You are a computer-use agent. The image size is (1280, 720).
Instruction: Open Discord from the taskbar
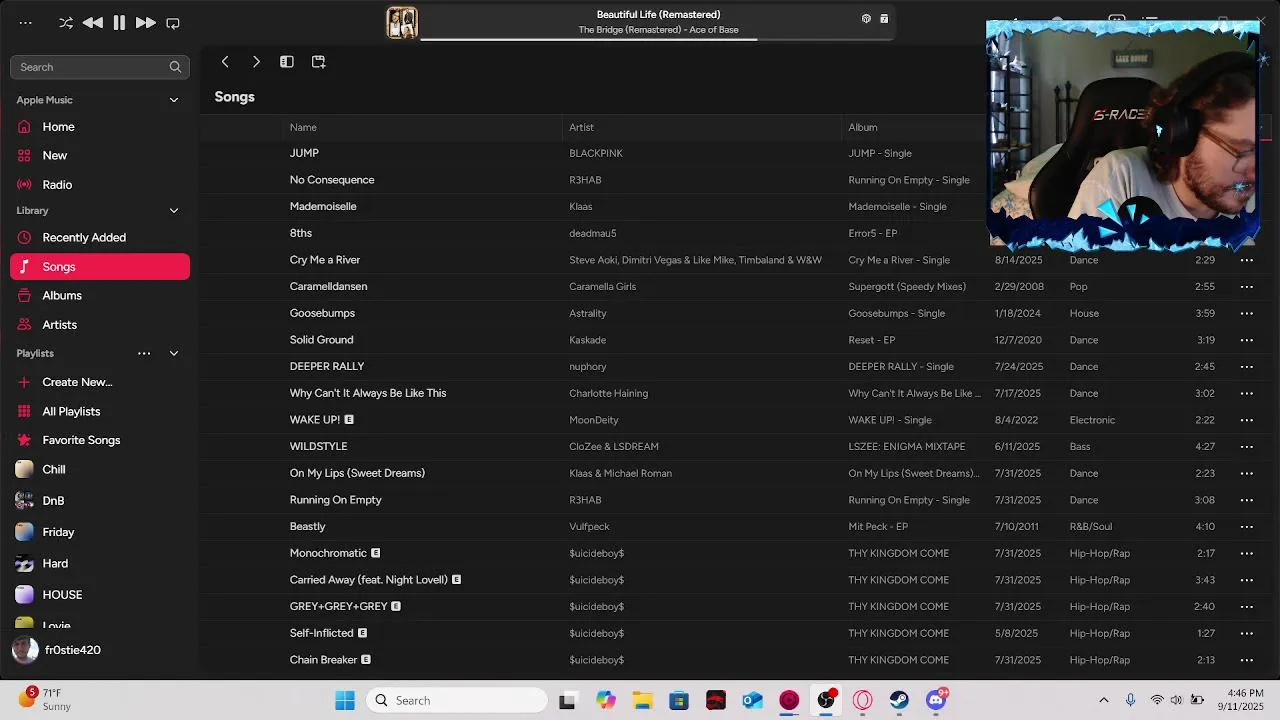(x=936, y=701)
